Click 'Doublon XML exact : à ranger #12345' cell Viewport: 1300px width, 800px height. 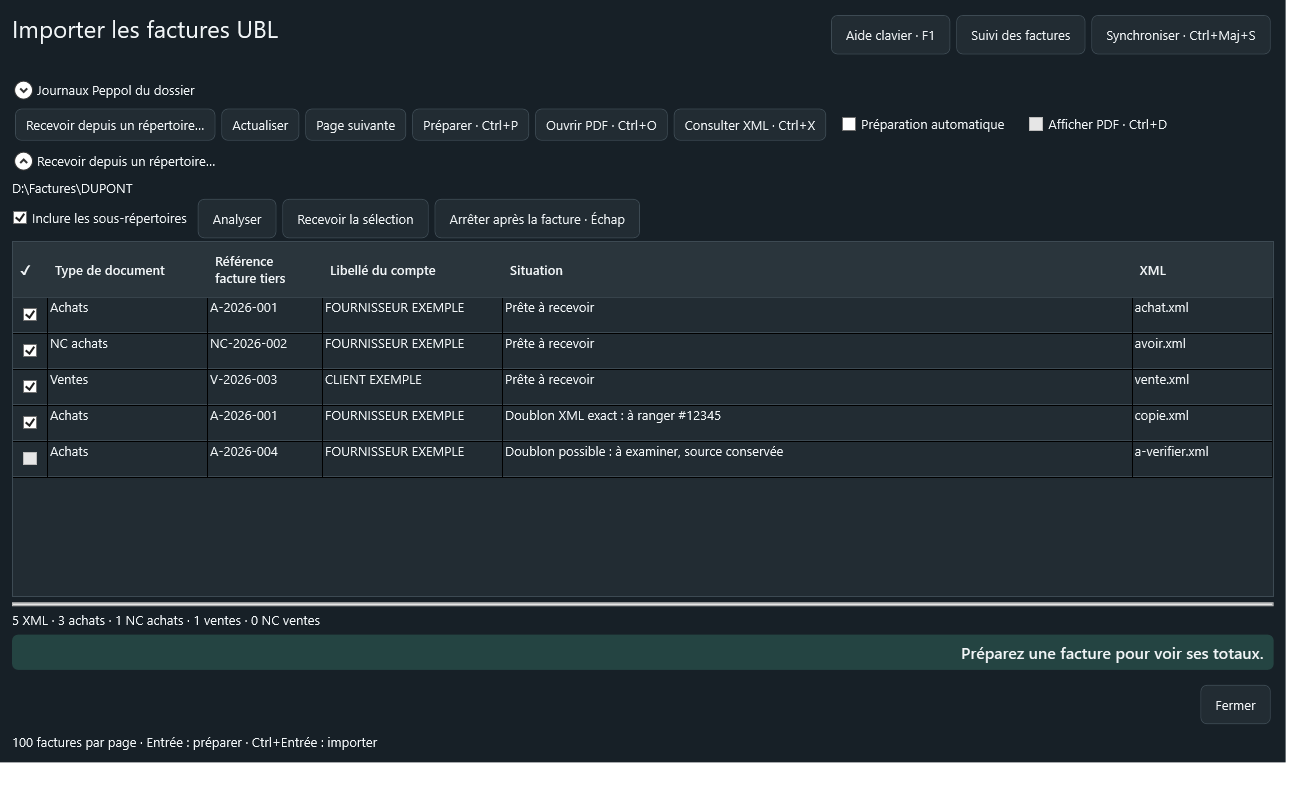coord(817,423)
